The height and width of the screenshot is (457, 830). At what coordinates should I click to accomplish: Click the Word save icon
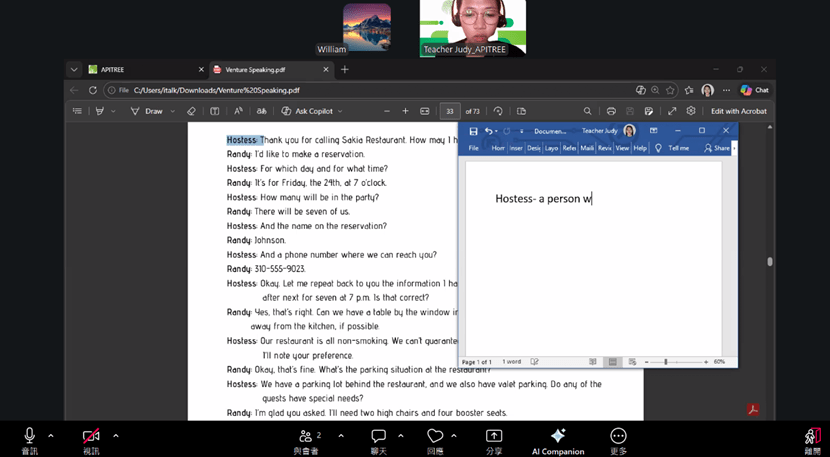point(473,131)
